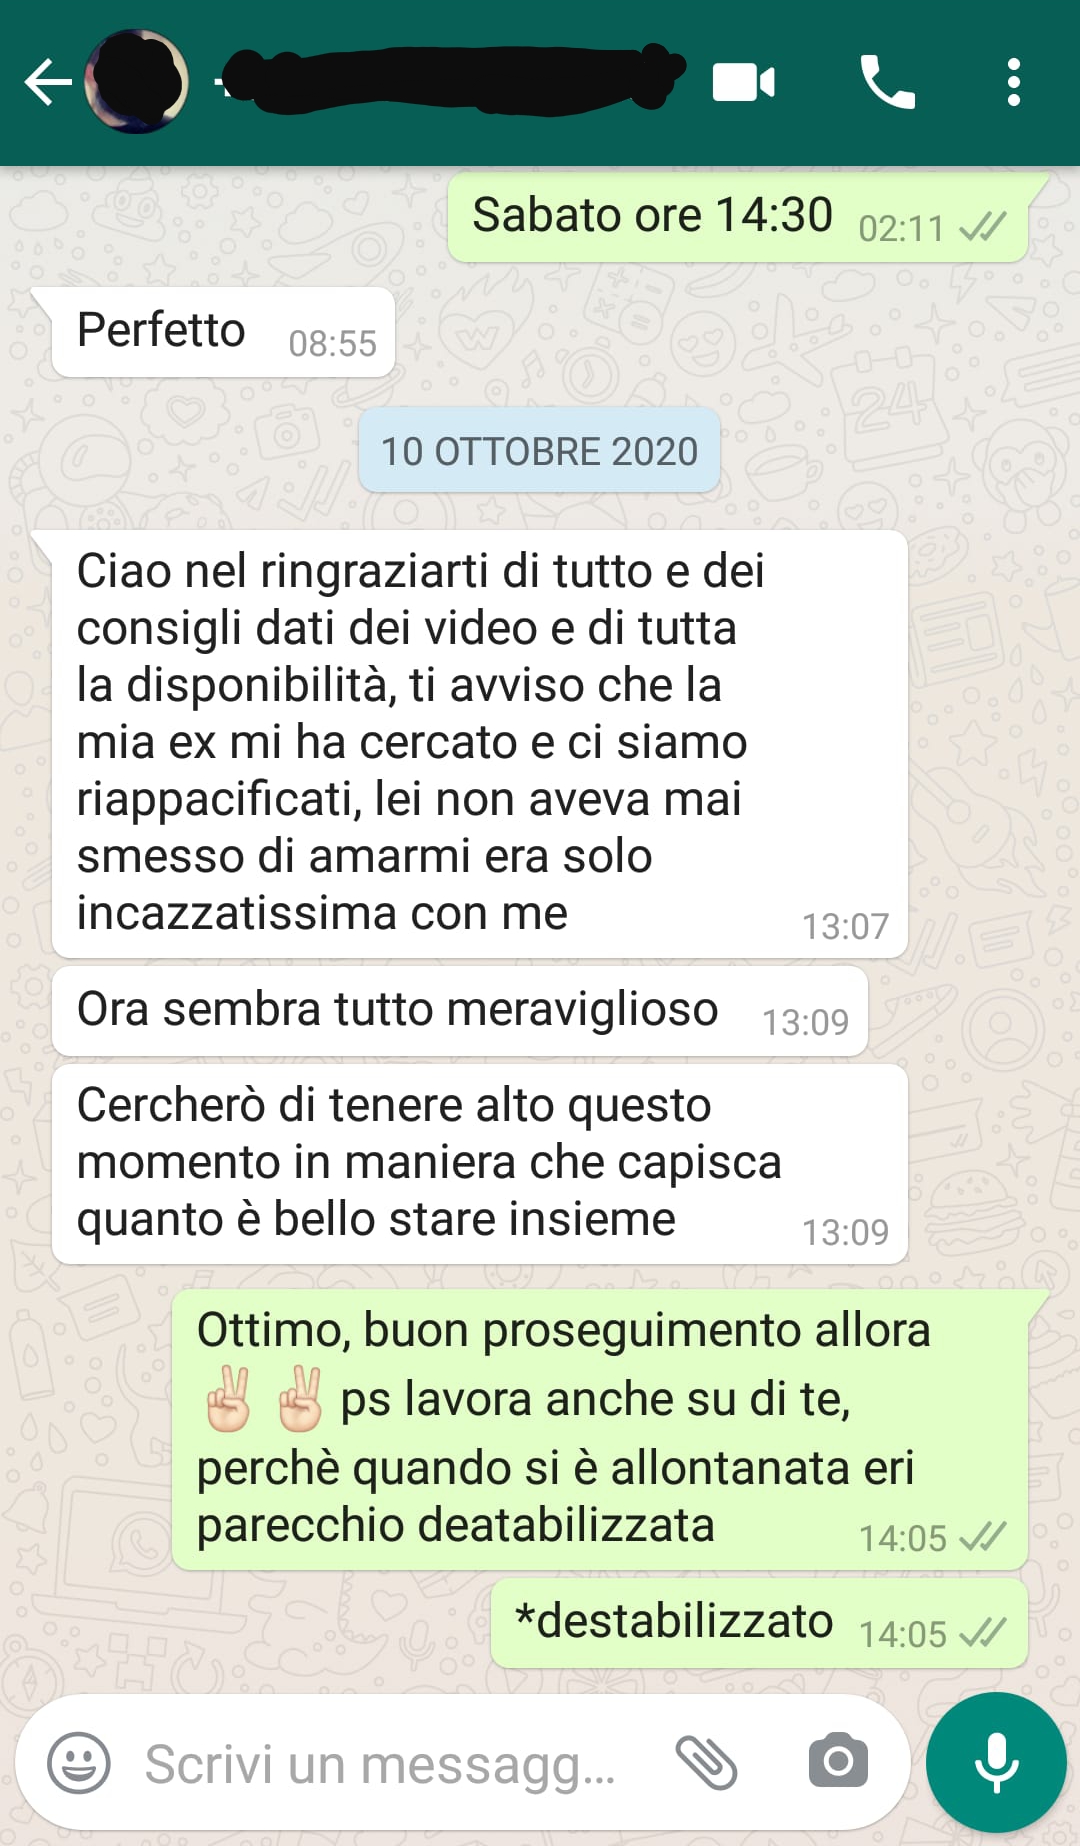Select the long 'Ciao nel ringraziarti' message
Viewport: 1080px width, 1846px height.
coord(480,744)
